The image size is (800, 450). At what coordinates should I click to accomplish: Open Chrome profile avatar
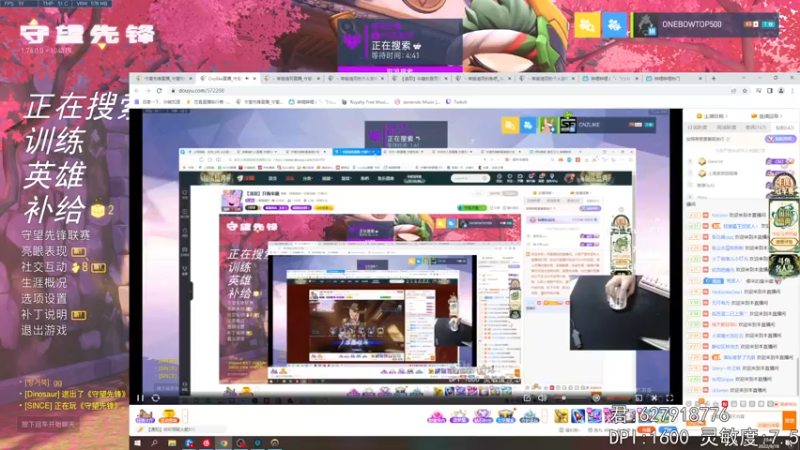(781, 90)
